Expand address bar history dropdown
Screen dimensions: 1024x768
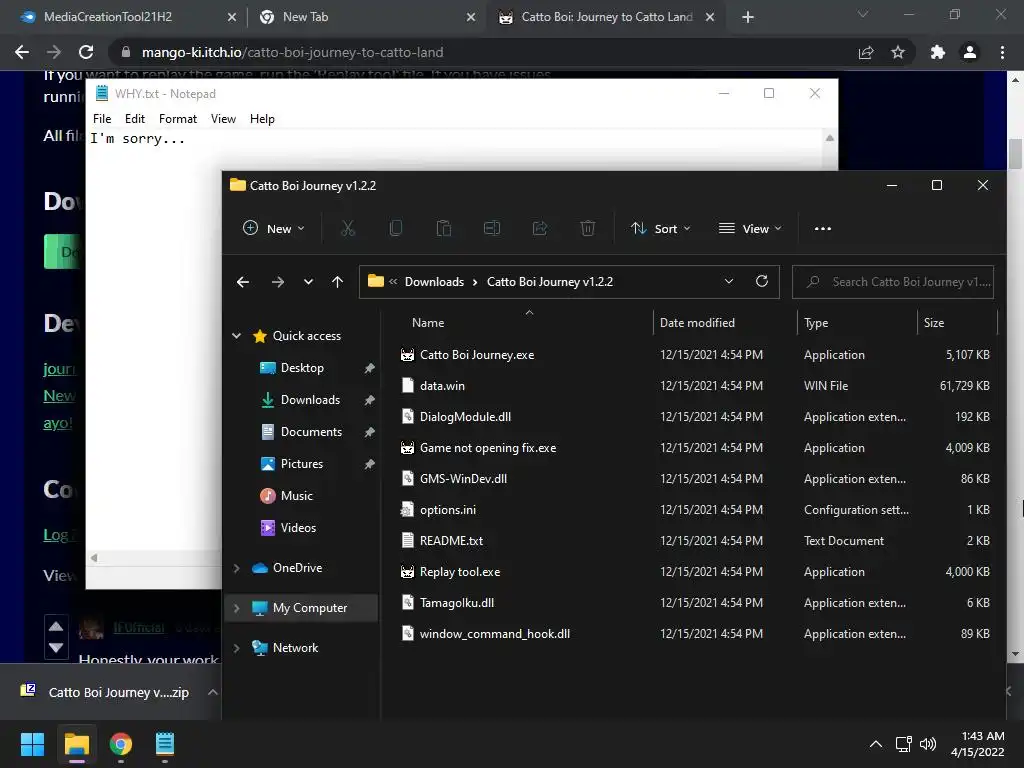click(x=729, y=281)
